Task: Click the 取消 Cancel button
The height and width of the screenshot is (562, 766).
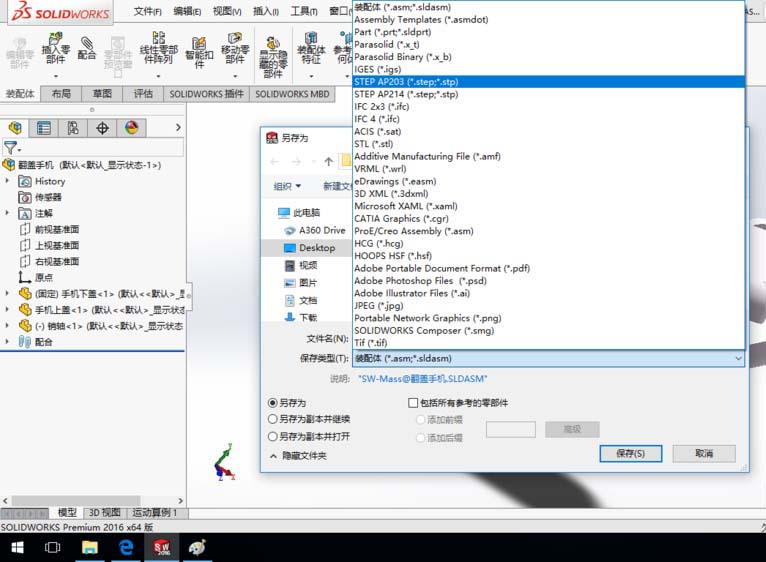Action: pyautogui.click(x=704, y=454)
